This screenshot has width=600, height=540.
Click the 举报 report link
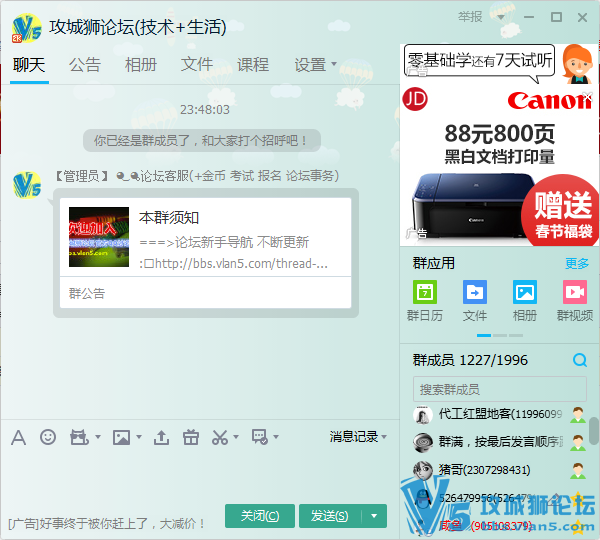click(x=470, y=17)
